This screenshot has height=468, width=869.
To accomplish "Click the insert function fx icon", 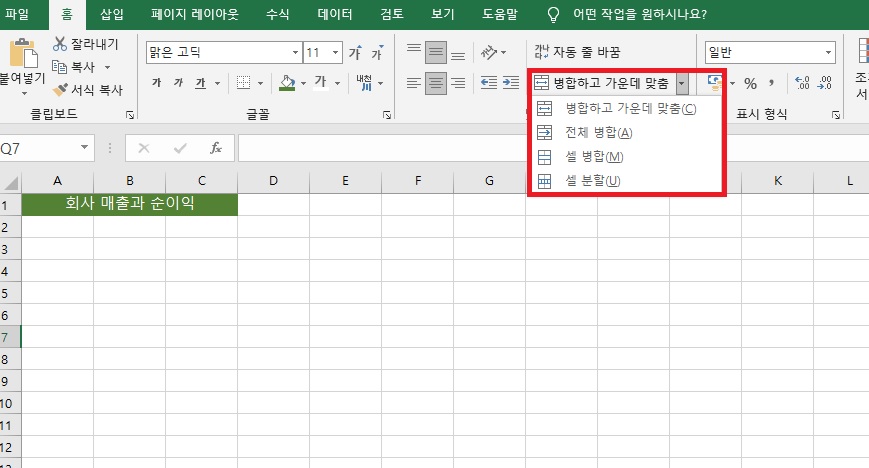I will 216,148.
